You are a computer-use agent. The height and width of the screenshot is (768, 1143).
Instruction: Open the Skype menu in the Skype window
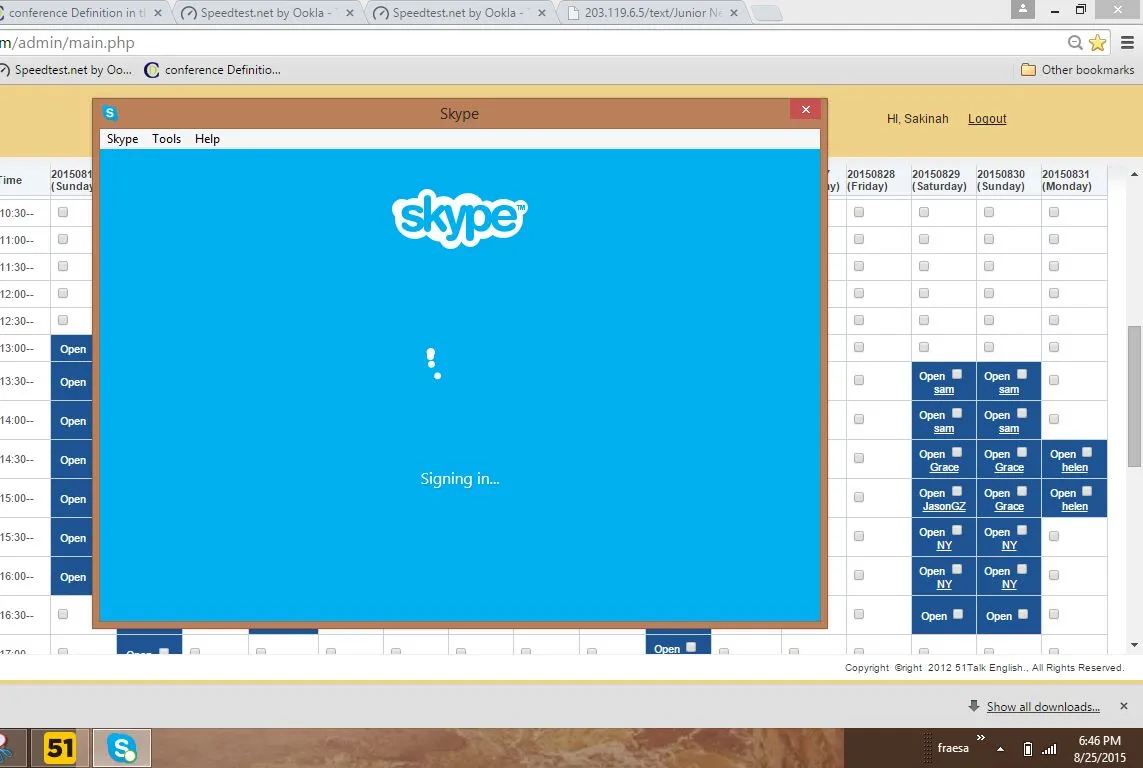point(123,139)
